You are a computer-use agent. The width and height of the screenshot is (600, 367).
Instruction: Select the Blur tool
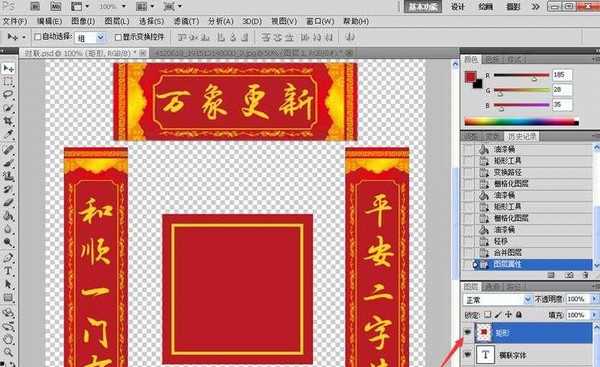coord(8,229)
